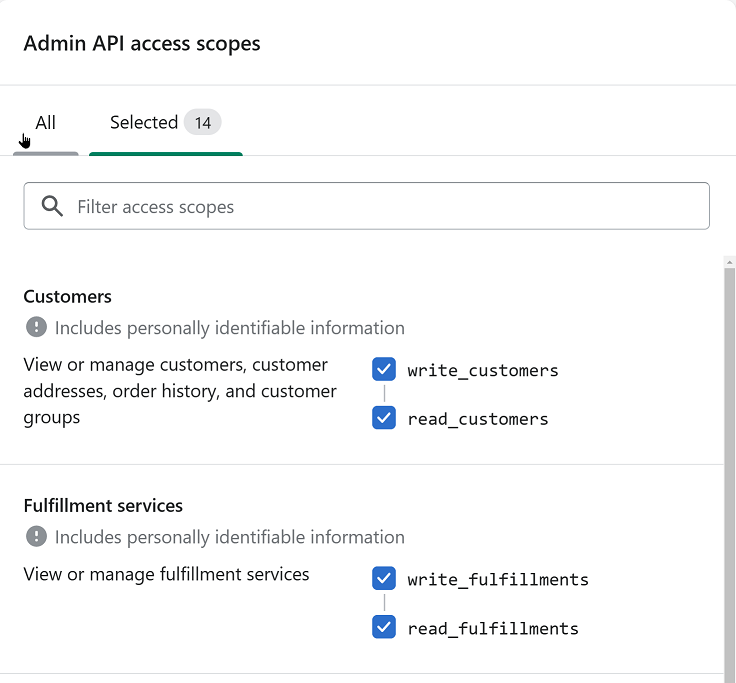This screenshot has height=683, width=736.
Task: Uncheck the write_customers checkbox
Action: 384,370
